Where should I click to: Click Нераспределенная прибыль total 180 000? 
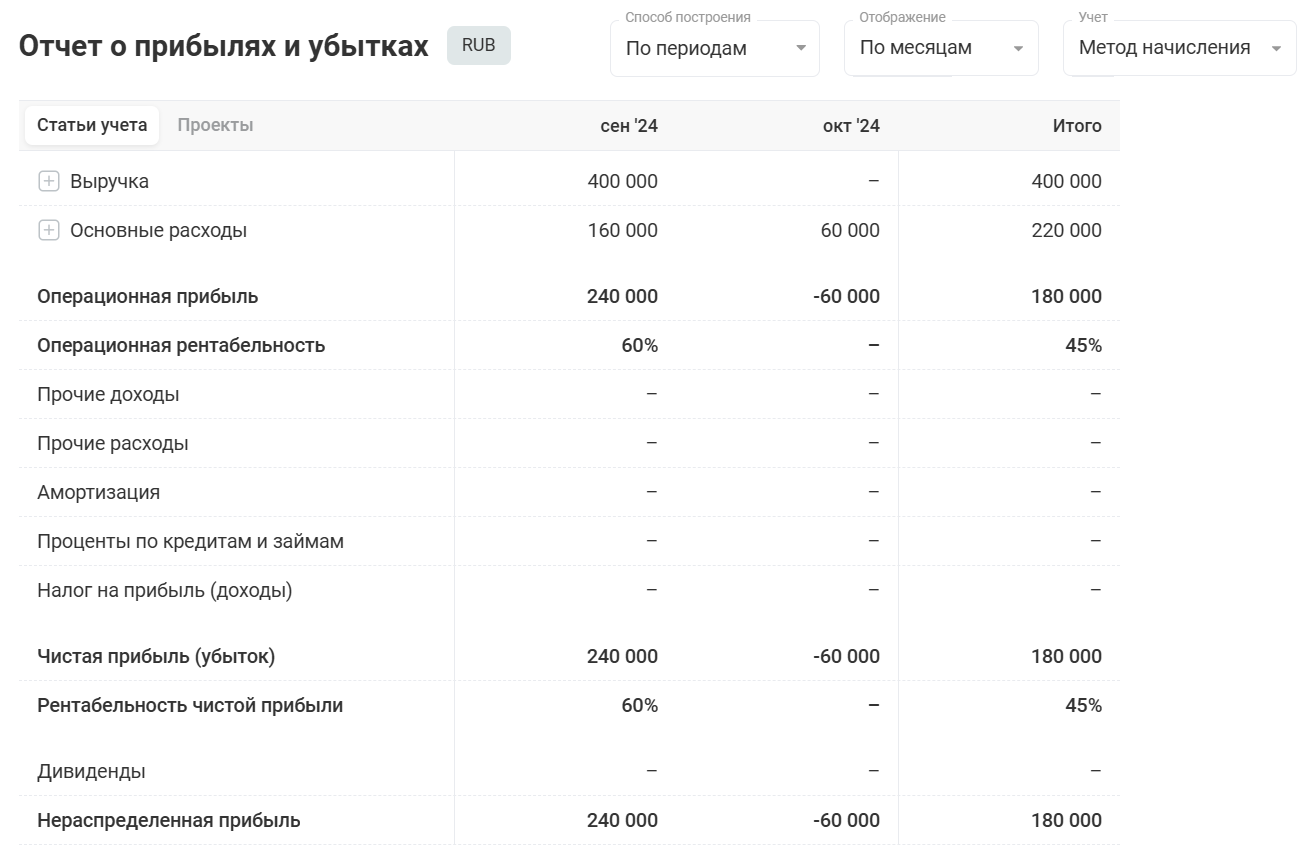point(1066,820)
